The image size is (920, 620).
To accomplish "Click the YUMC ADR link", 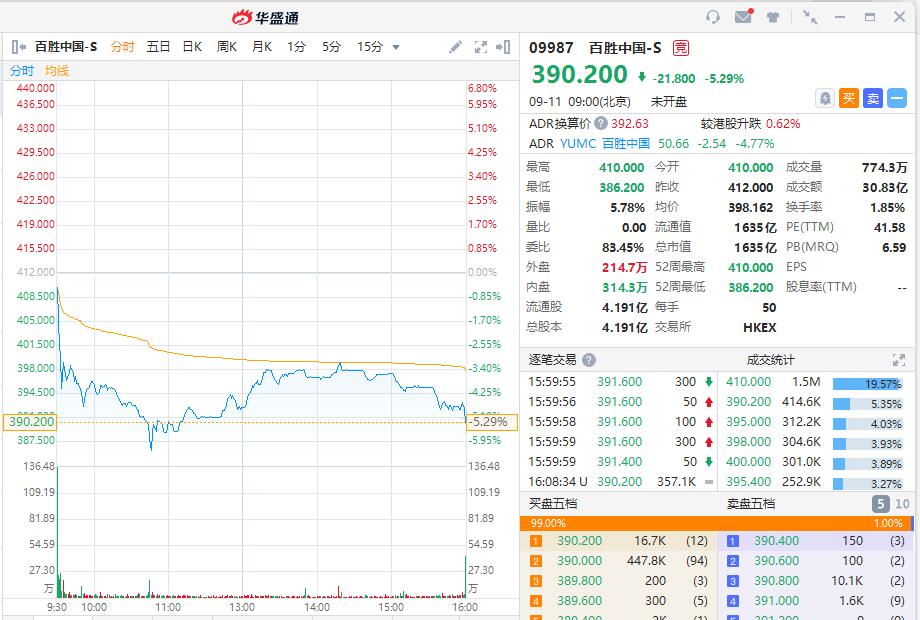I will (x=578, y=144).
